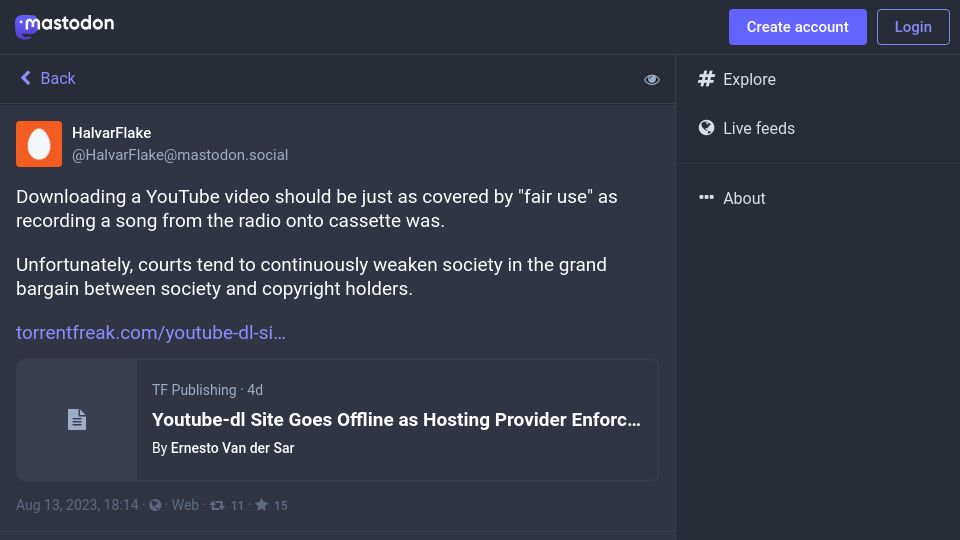960x540 pixels.
Task: Click the boost count icon showing 11
Action: [x=227, y=505]
